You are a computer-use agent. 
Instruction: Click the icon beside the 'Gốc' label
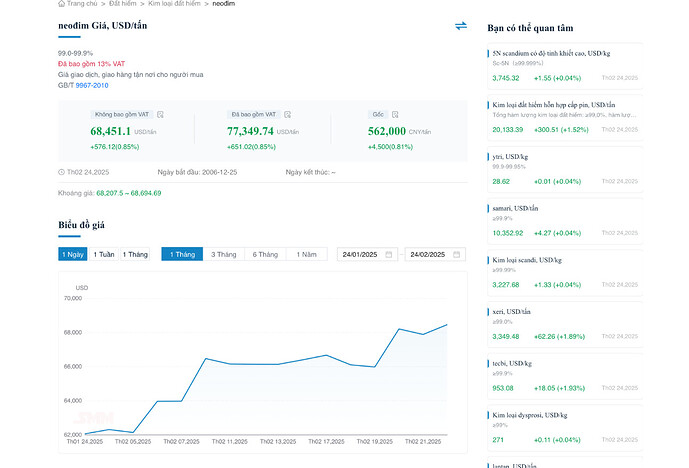[395, 115]
